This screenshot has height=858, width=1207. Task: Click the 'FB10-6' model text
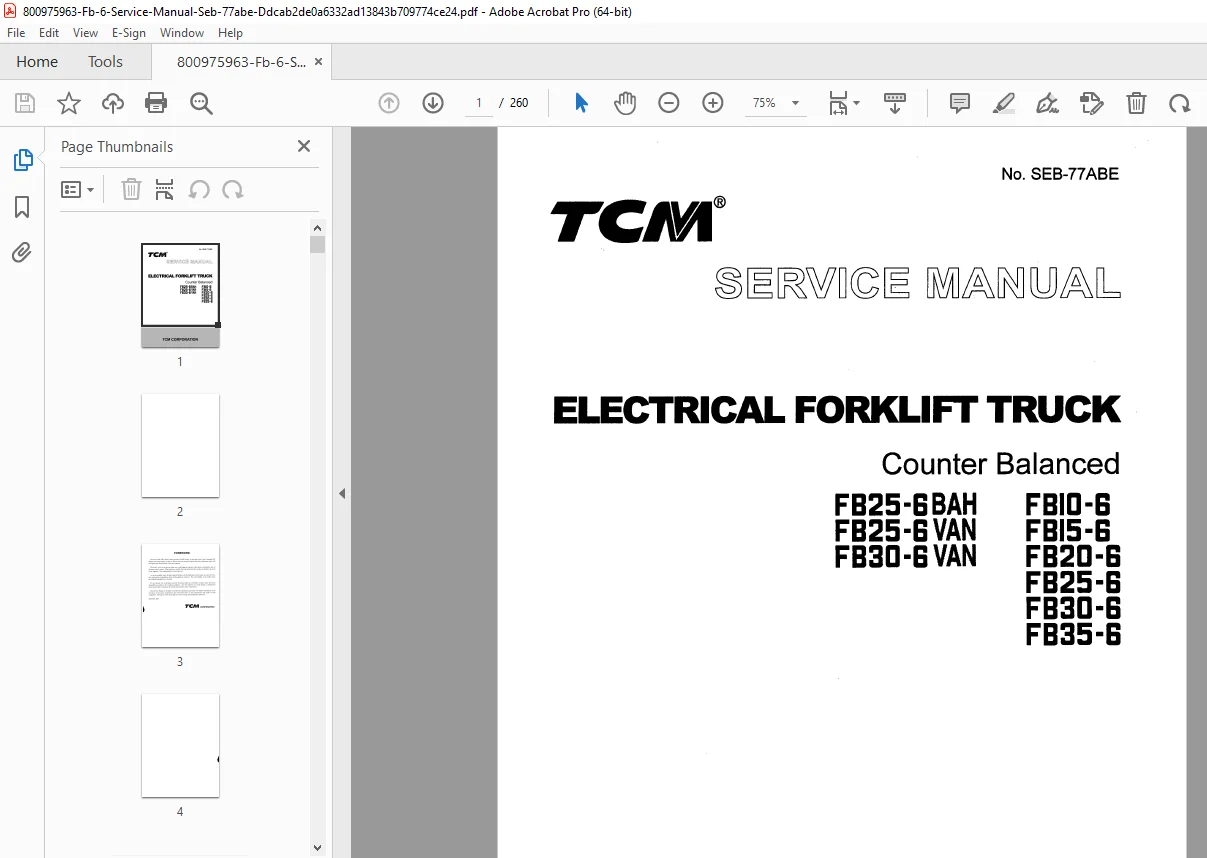coord(1068,504)
